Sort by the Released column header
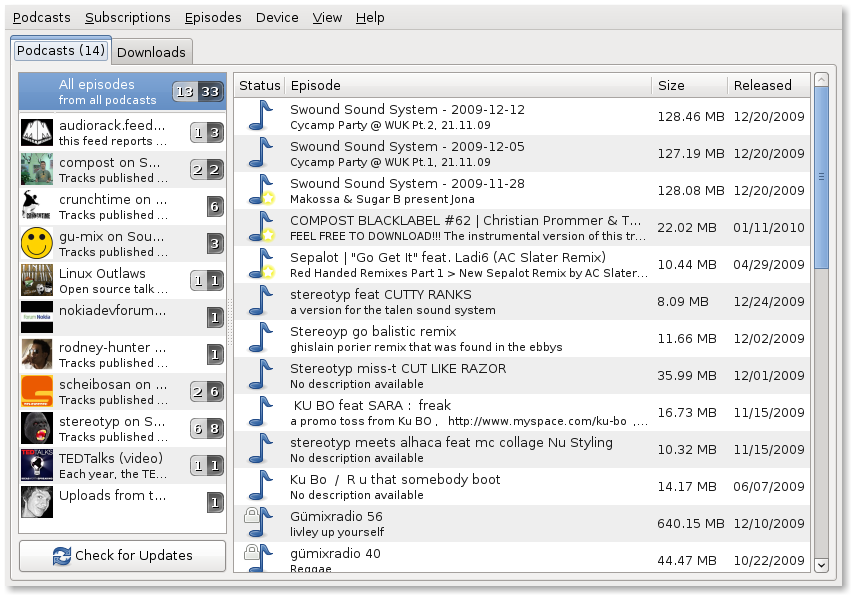 (x=769, y=85)
